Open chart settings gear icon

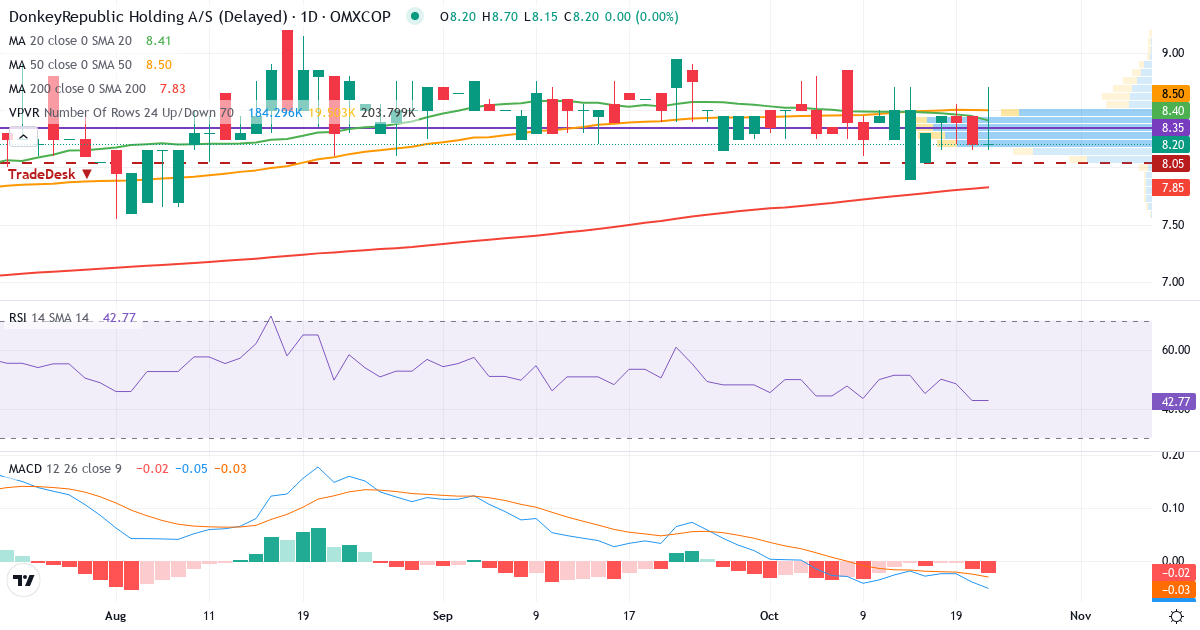[x=1177, y=617]
